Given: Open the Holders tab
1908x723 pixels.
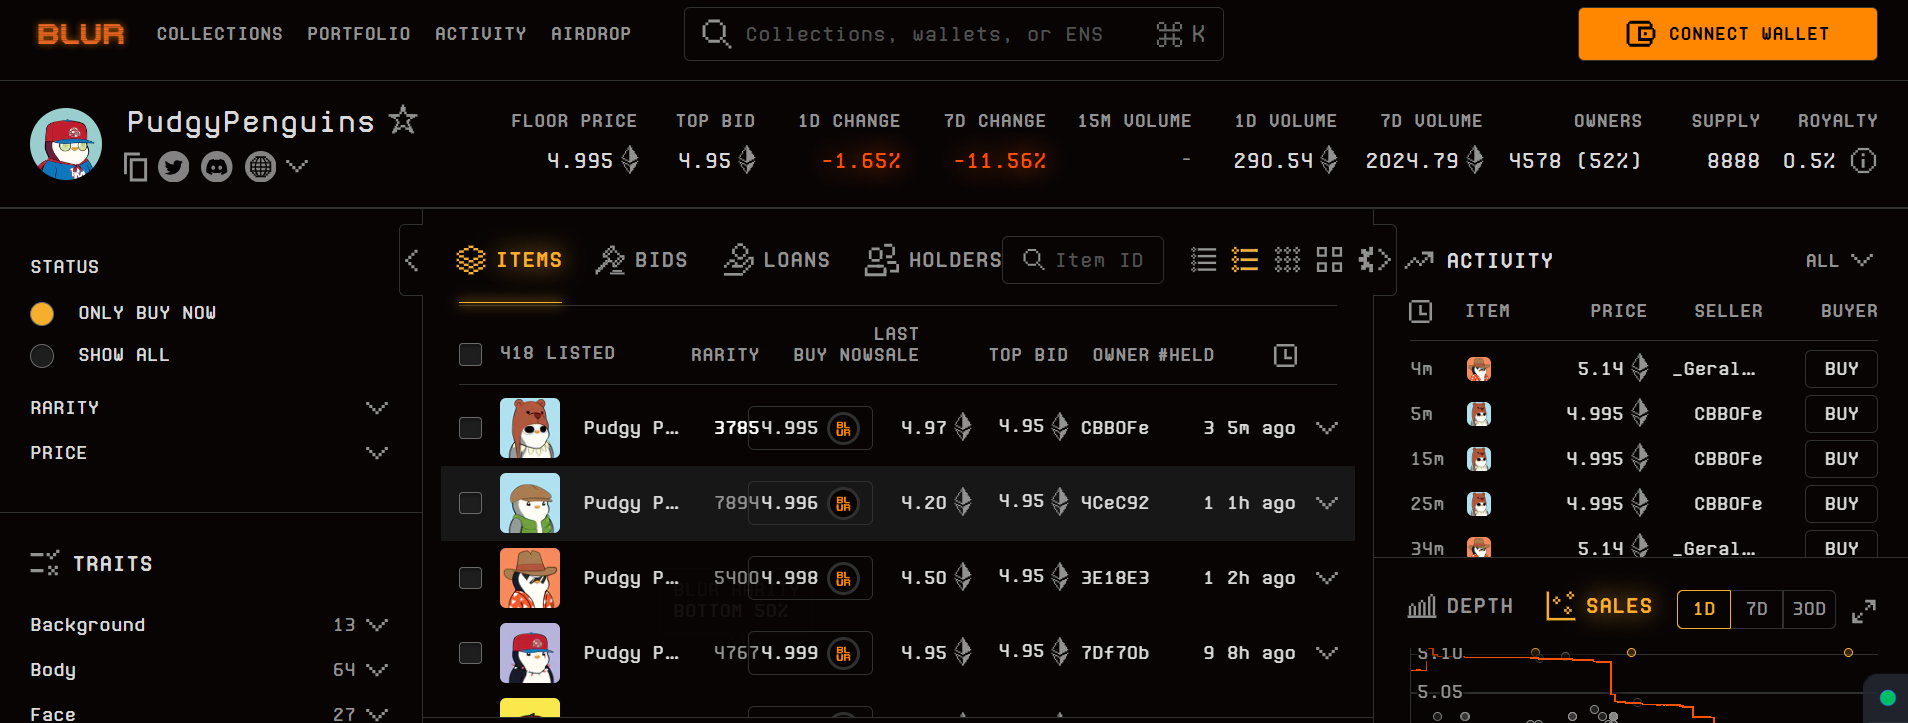Looking at the screenshot, I should 933,260.
